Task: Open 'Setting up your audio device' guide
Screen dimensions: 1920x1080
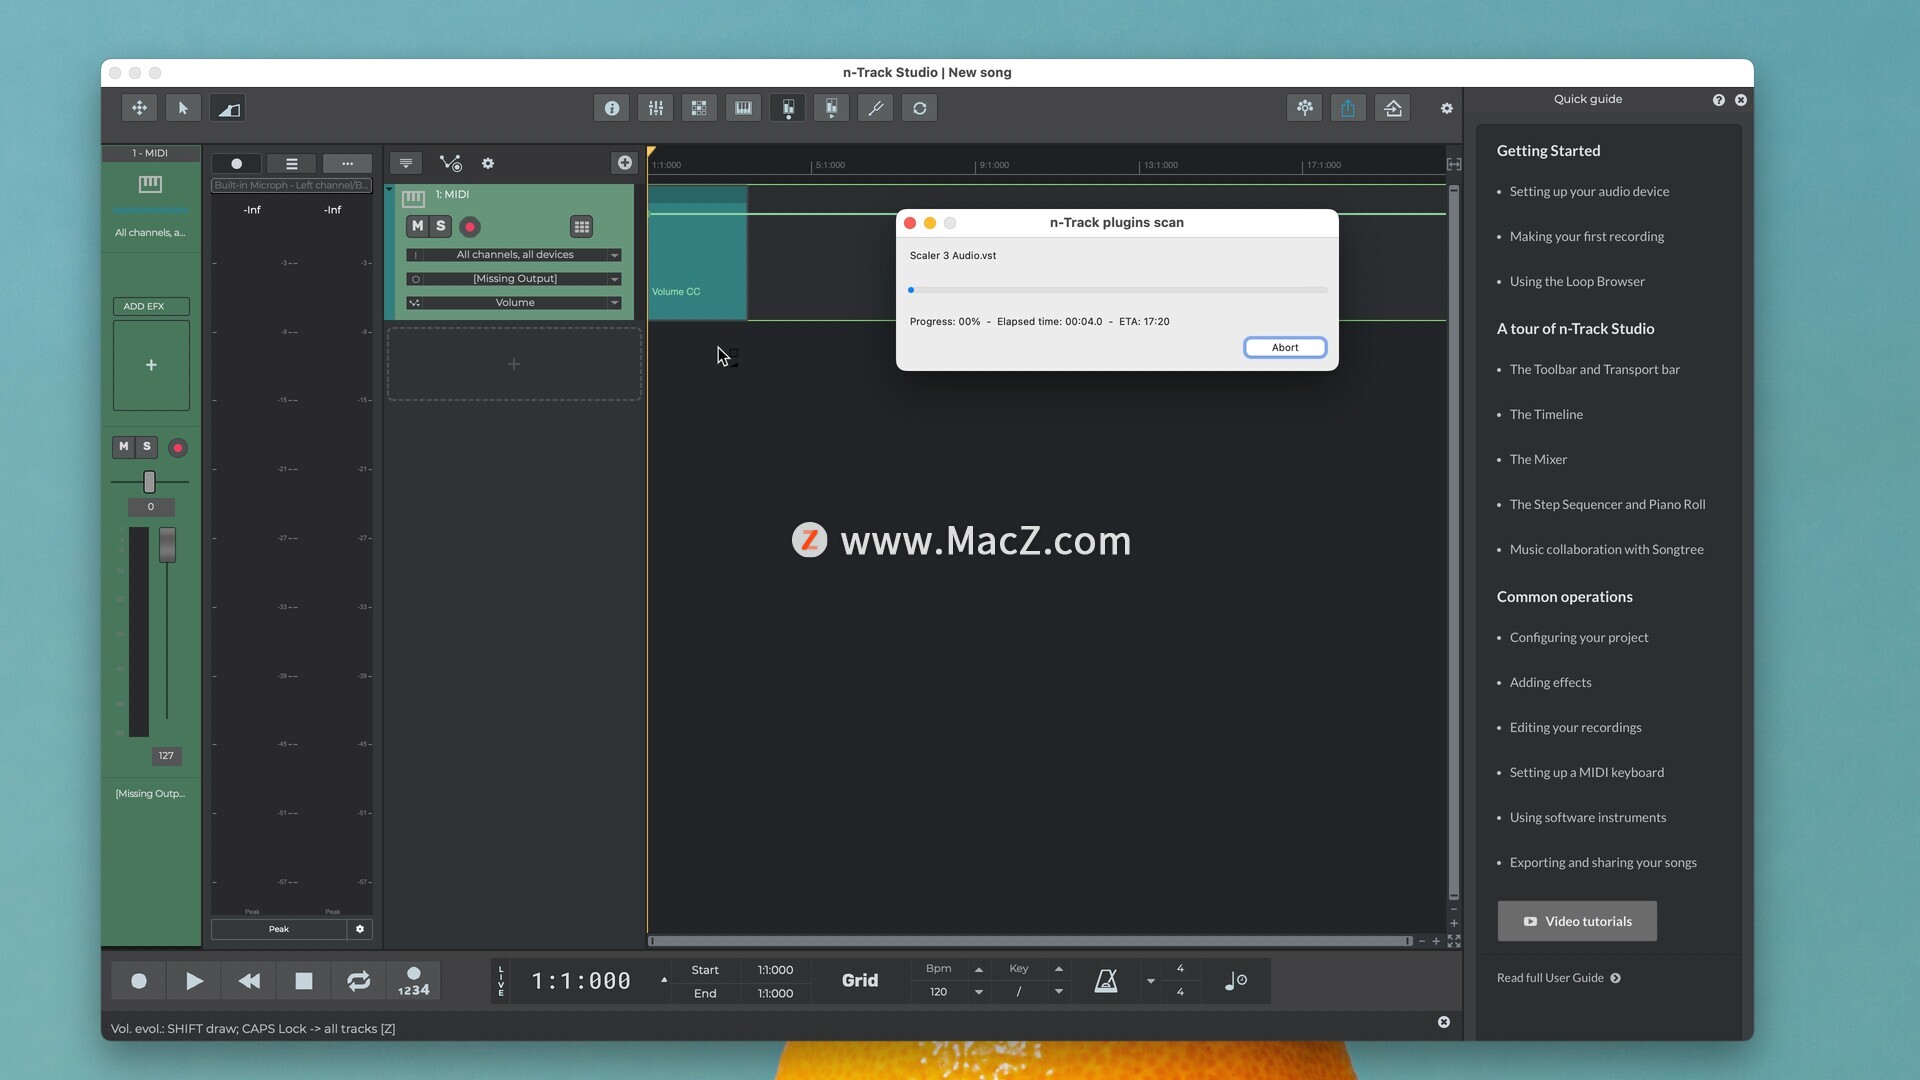Action: click(x=1589, y=192)
